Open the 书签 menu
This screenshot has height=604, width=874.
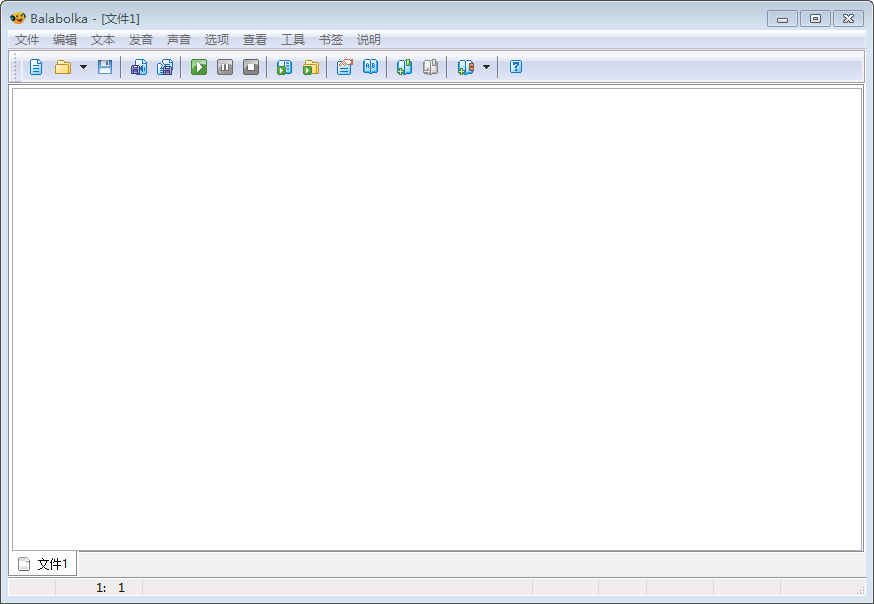331,40
